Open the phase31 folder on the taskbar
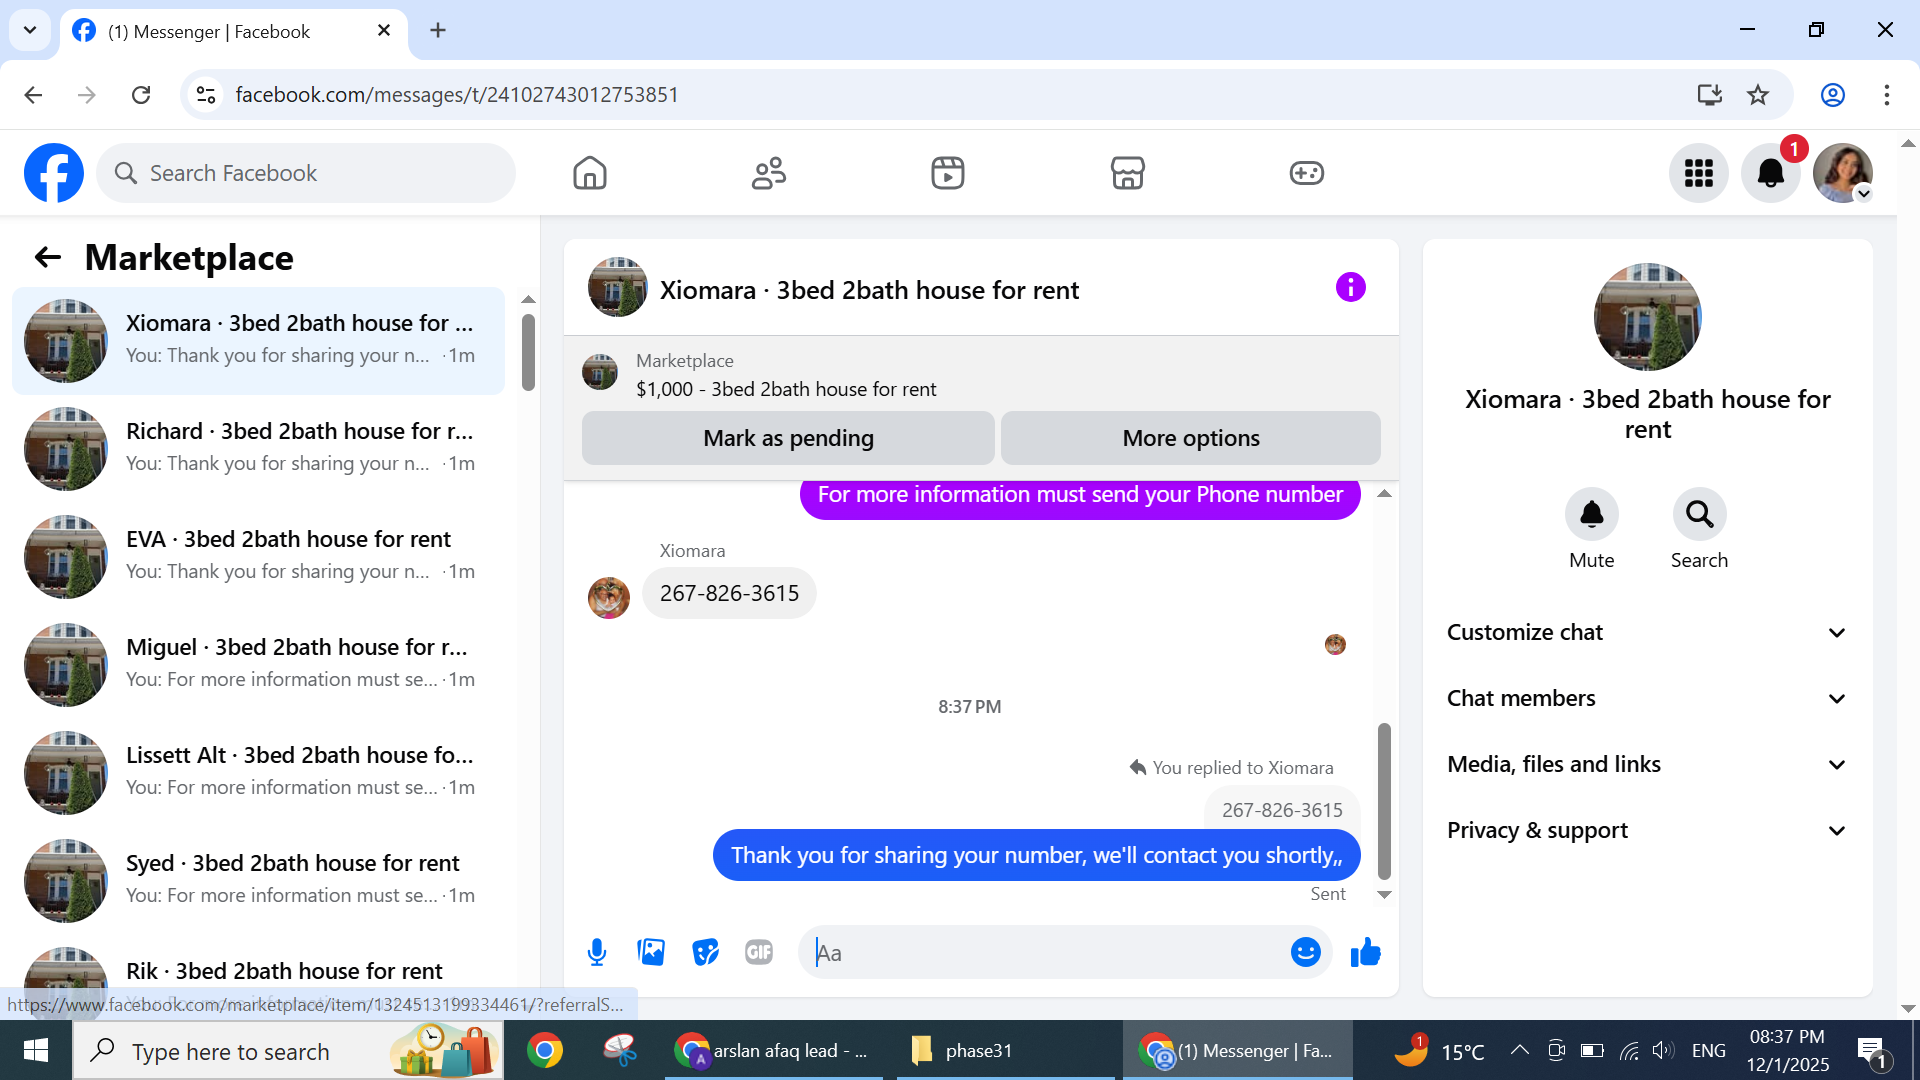Viewport: 1920px width, 1080px height. 1005,1050
